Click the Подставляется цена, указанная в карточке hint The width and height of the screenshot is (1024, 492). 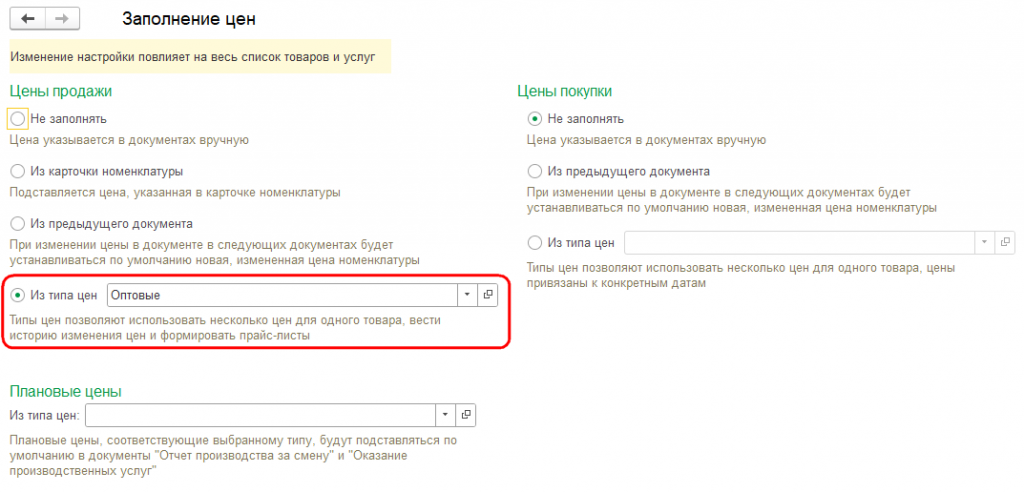pos(175,192)
